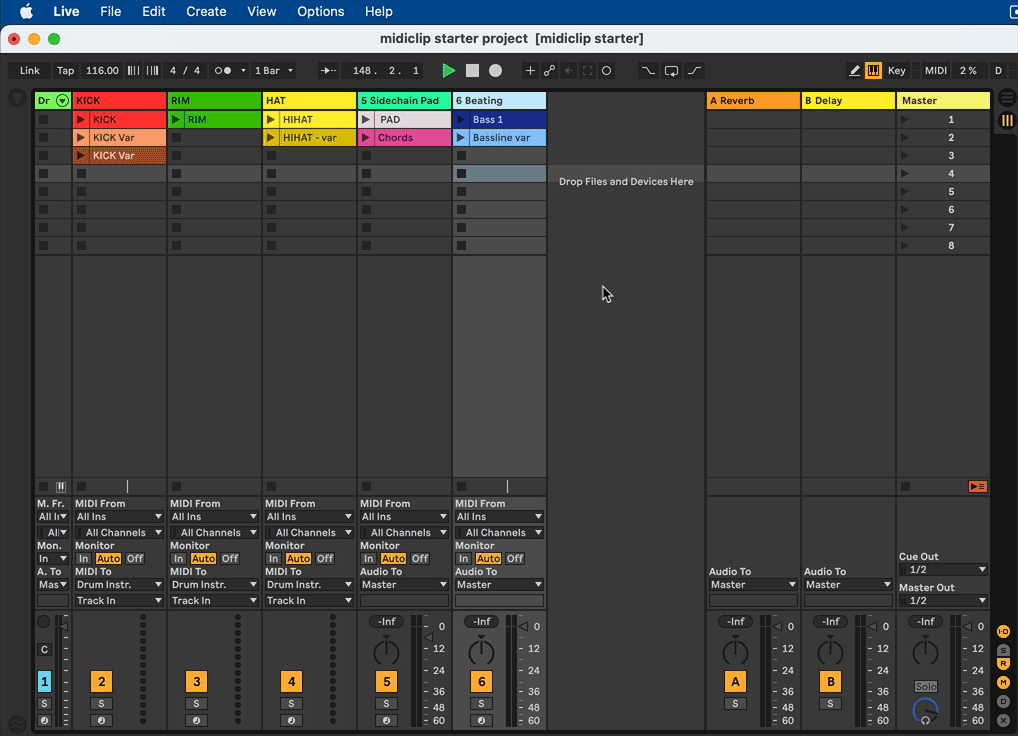This screenshot has height=736, width=1018.
Task: Click Back to Arrangement button in Master
Action: pos(977,487)
